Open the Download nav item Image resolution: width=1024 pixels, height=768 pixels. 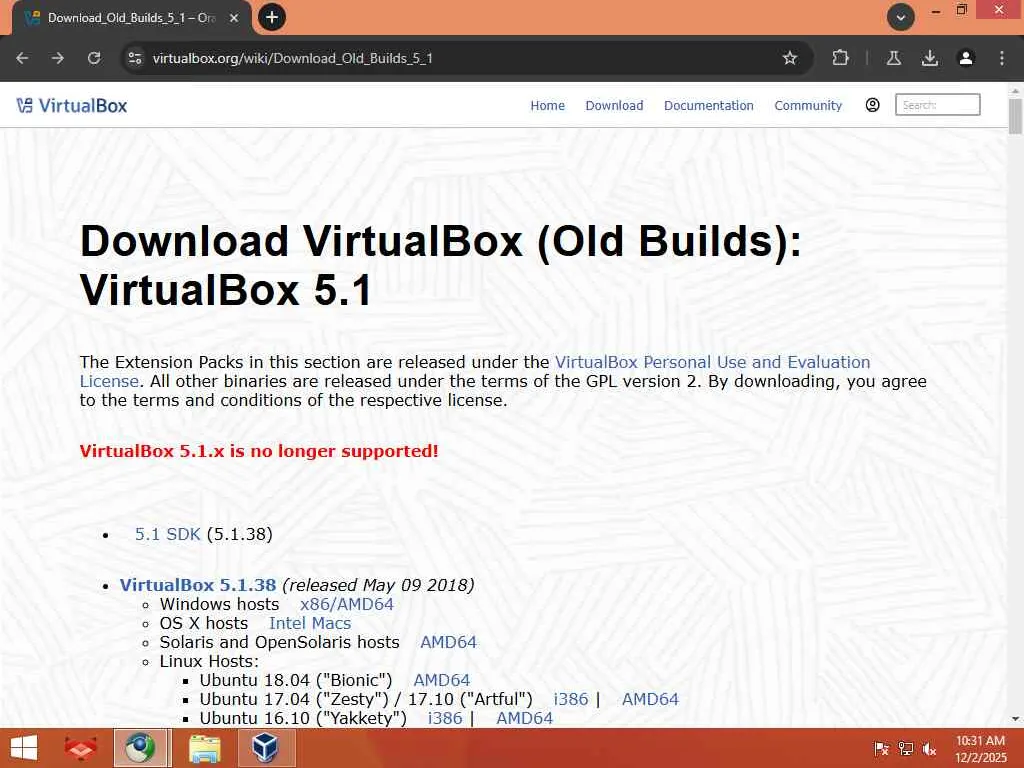coord(614,105)
